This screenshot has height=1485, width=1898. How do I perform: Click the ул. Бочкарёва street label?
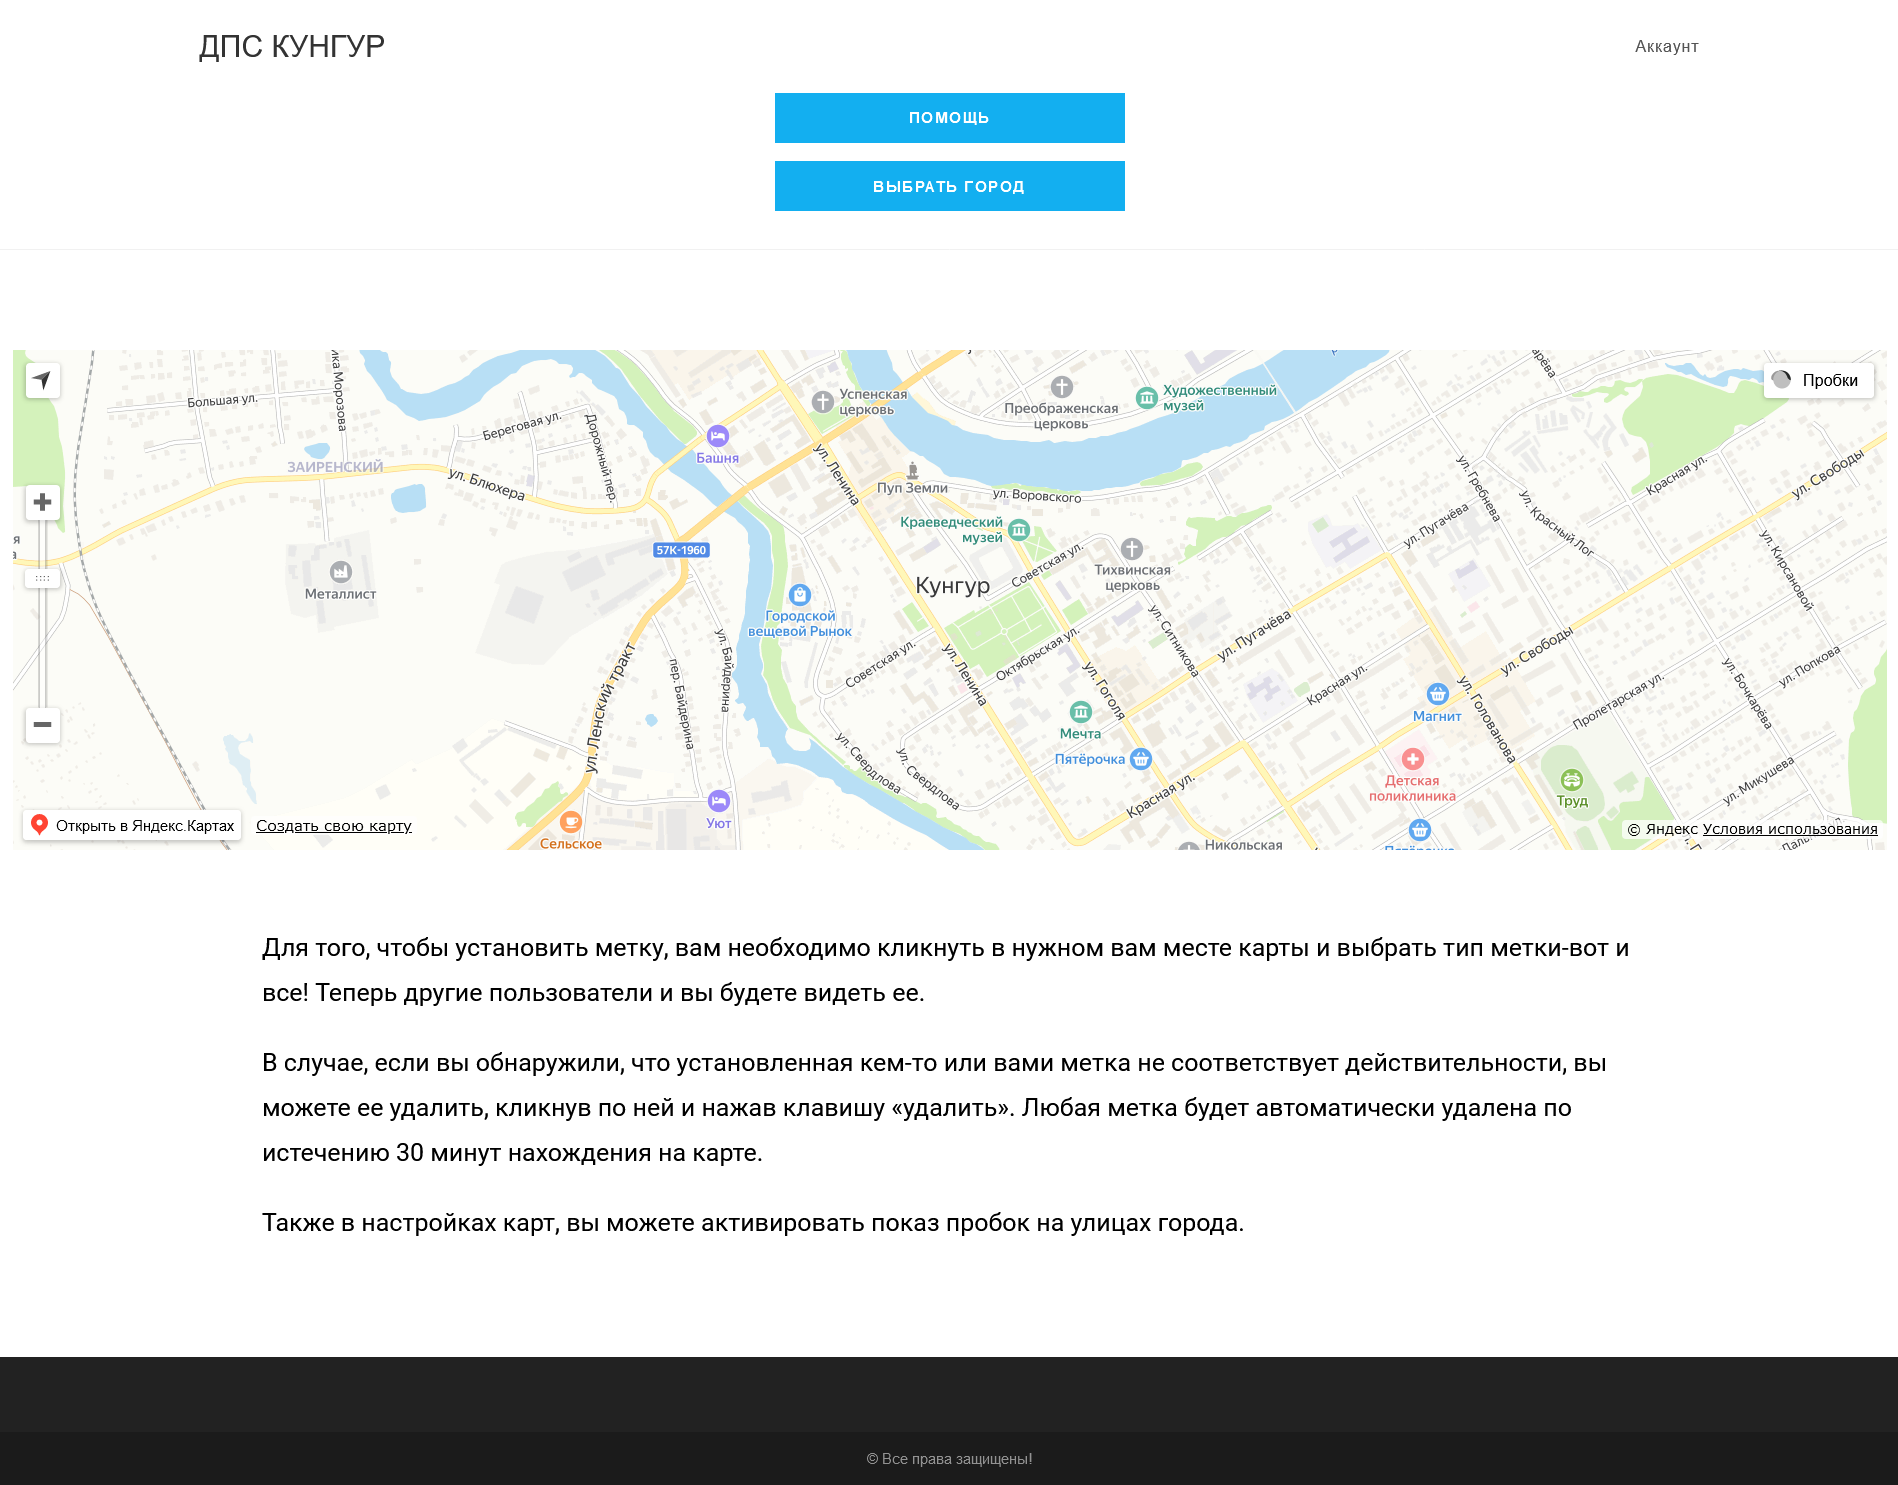(1747, 693)
